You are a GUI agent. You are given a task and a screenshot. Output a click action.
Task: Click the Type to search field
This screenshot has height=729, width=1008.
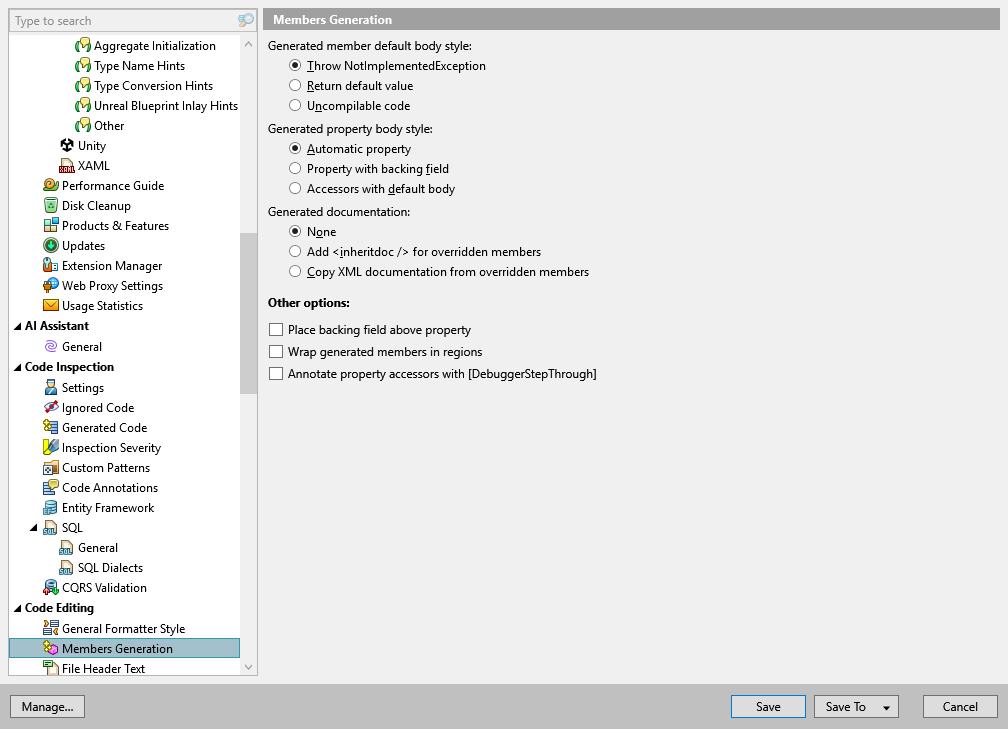click(120, 20)
